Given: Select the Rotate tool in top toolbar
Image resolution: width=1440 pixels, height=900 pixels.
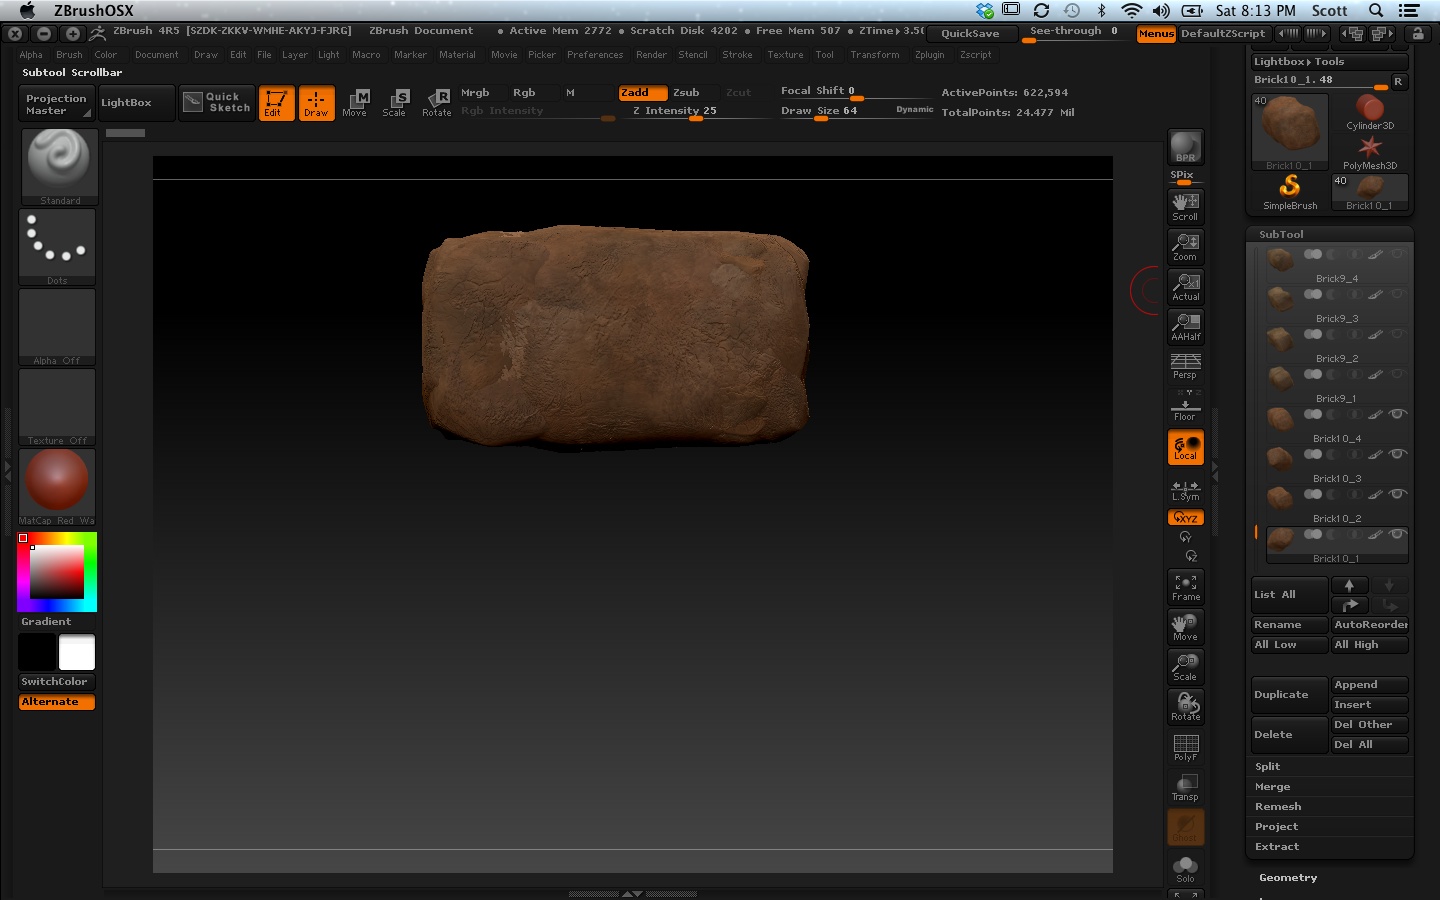Looking at the screenshot, I should (437, 102).
